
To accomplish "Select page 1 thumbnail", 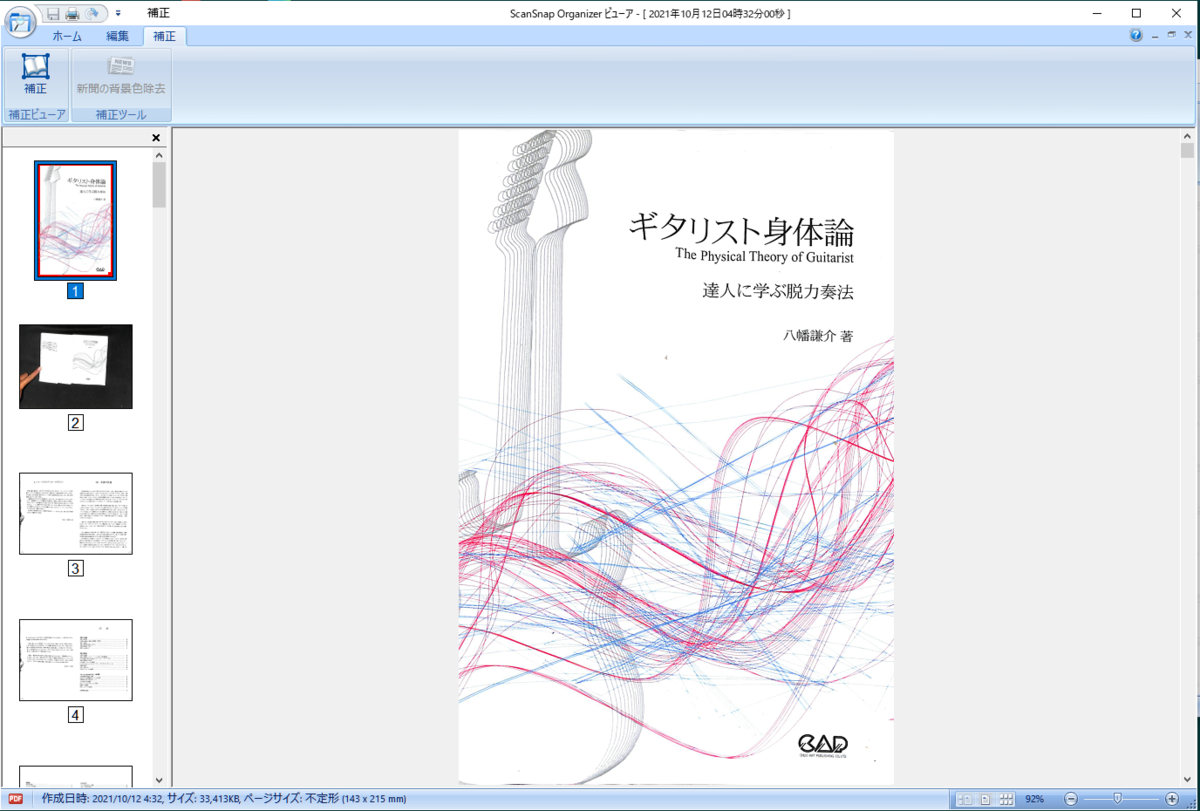I will [x=76, y=220].
